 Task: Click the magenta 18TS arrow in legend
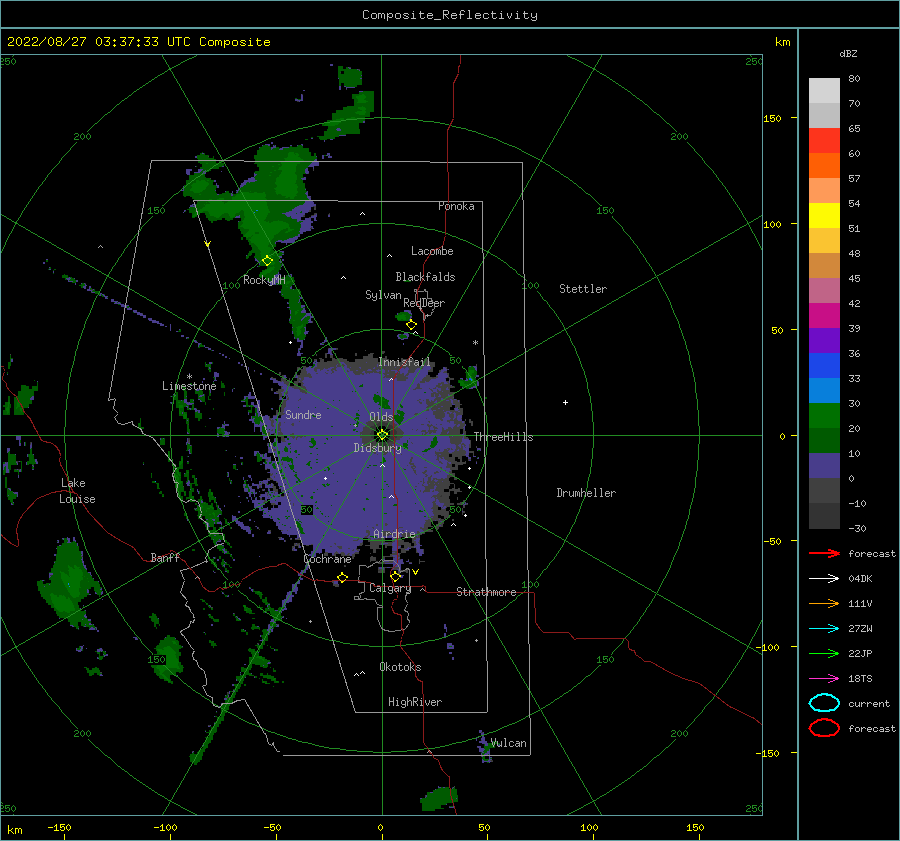[x=824, y=679]
